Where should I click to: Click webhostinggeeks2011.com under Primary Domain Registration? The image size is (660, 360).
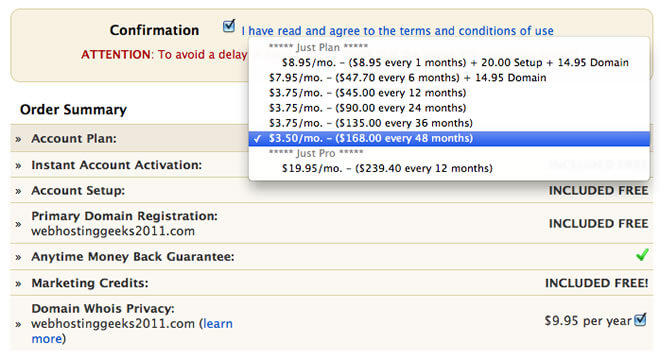point(113,231)
